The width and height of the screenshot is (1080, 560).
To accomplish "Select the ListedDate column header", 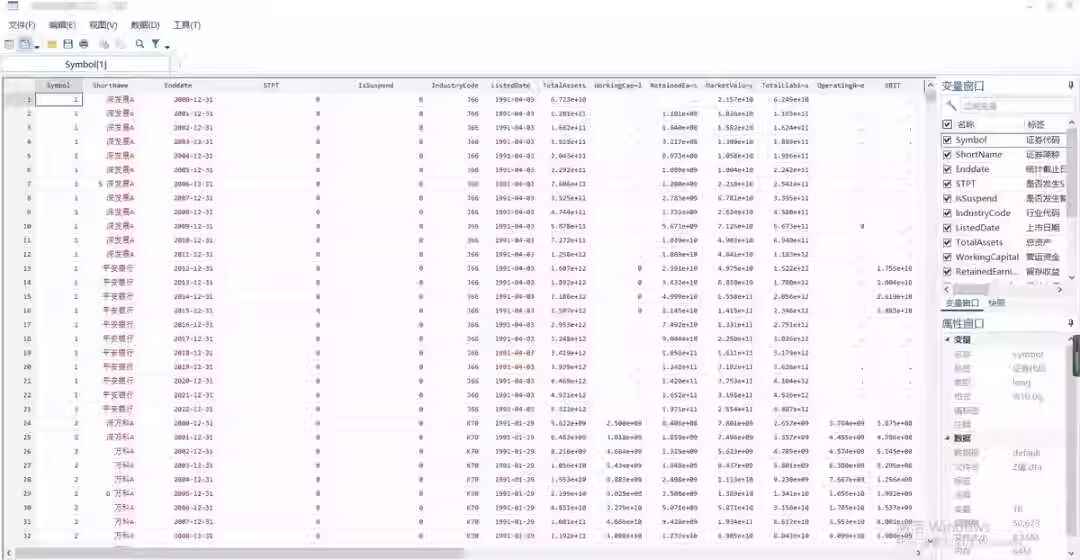I will pyautogui.click(x=510, y=85).
